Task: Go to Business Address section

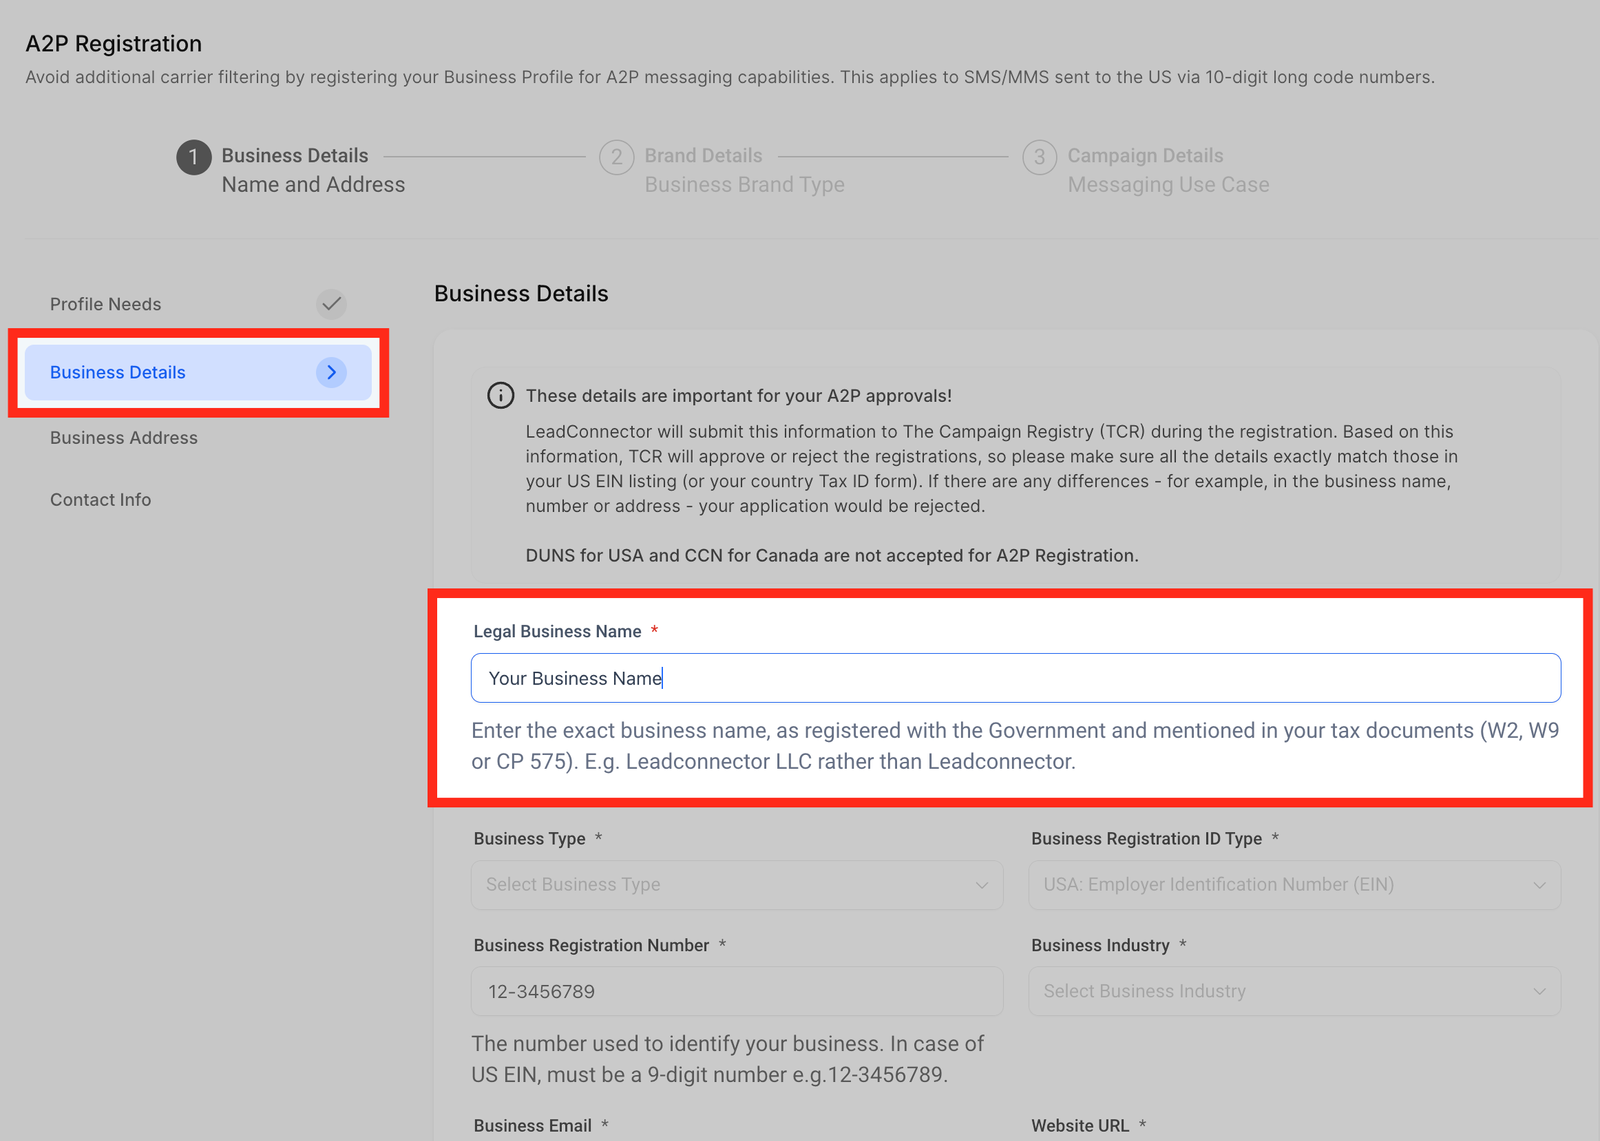Action: (x=124, y=438)
